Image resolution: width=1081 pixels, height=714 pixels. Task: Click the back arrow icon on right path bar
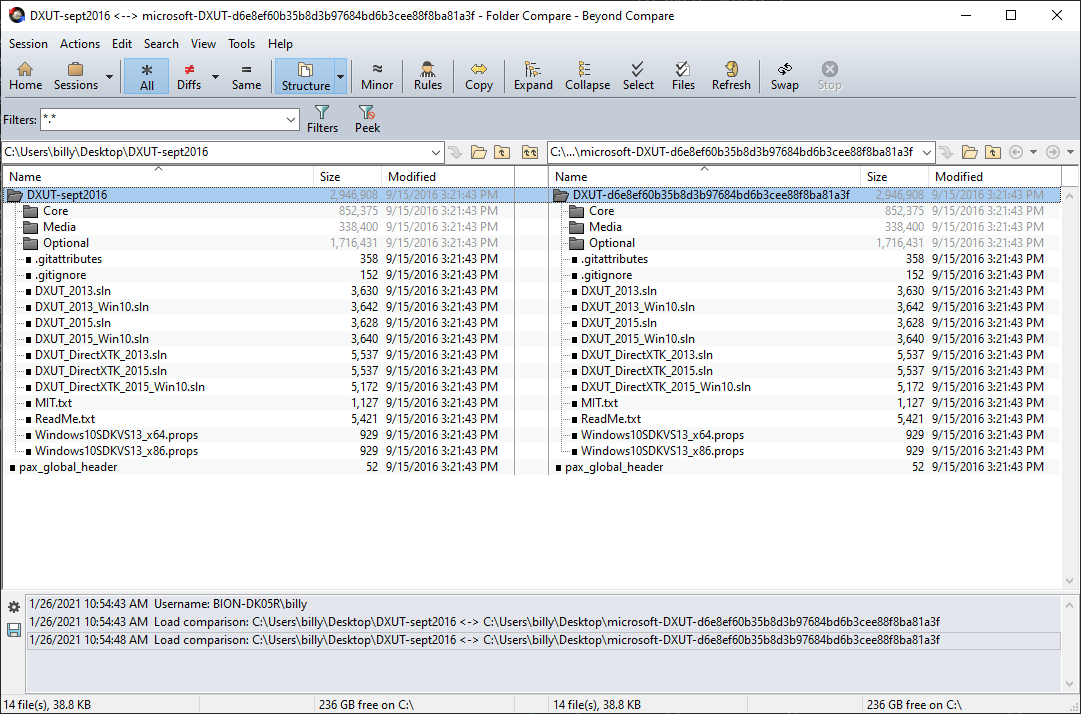1016,152
